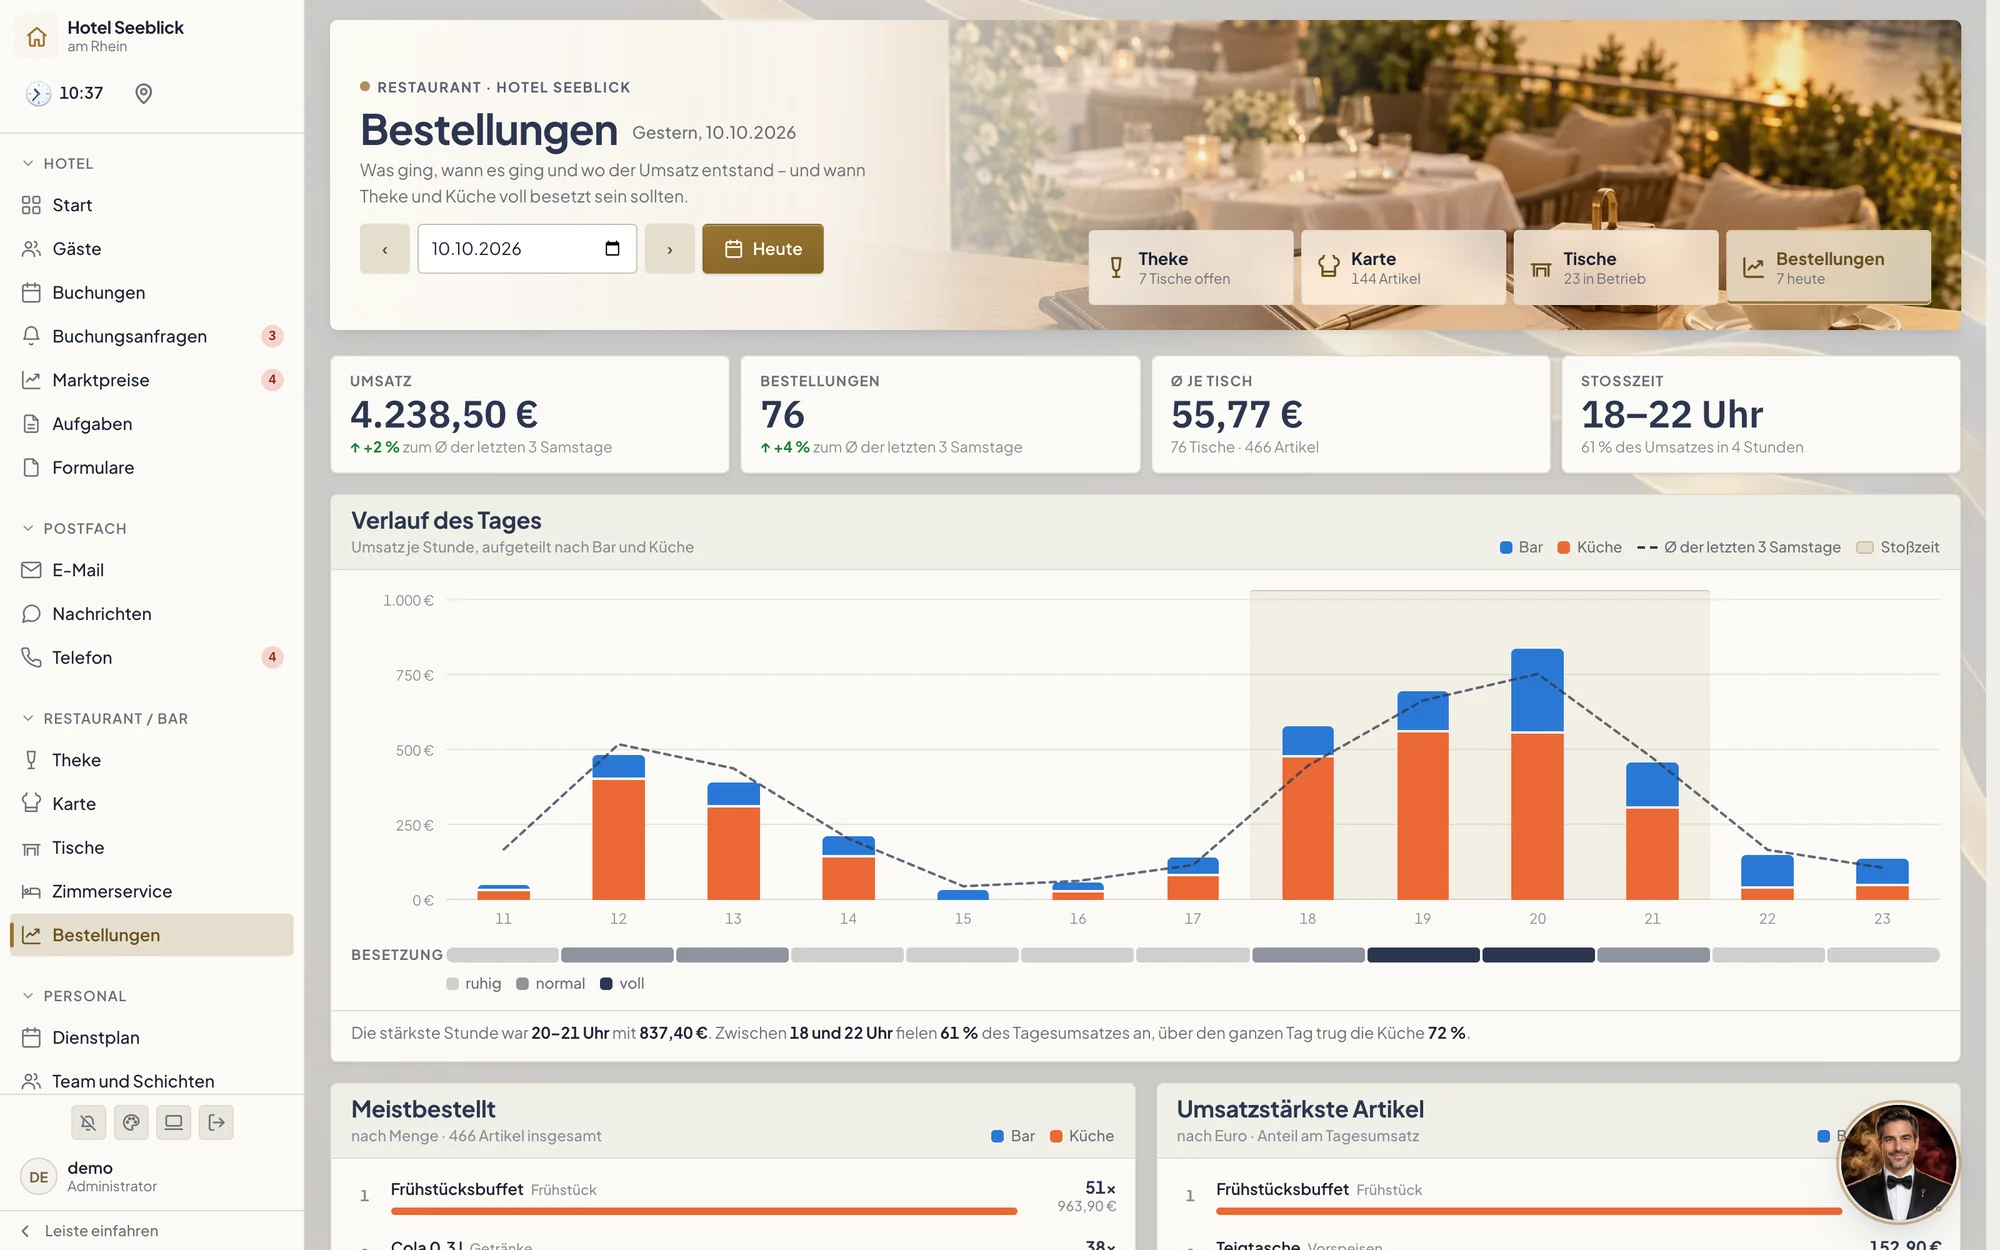Image resolution: width=2000 pixels, height=1250 pixels.
Task: Open Tische in the sidebar
Action: (x=152, y=848)
